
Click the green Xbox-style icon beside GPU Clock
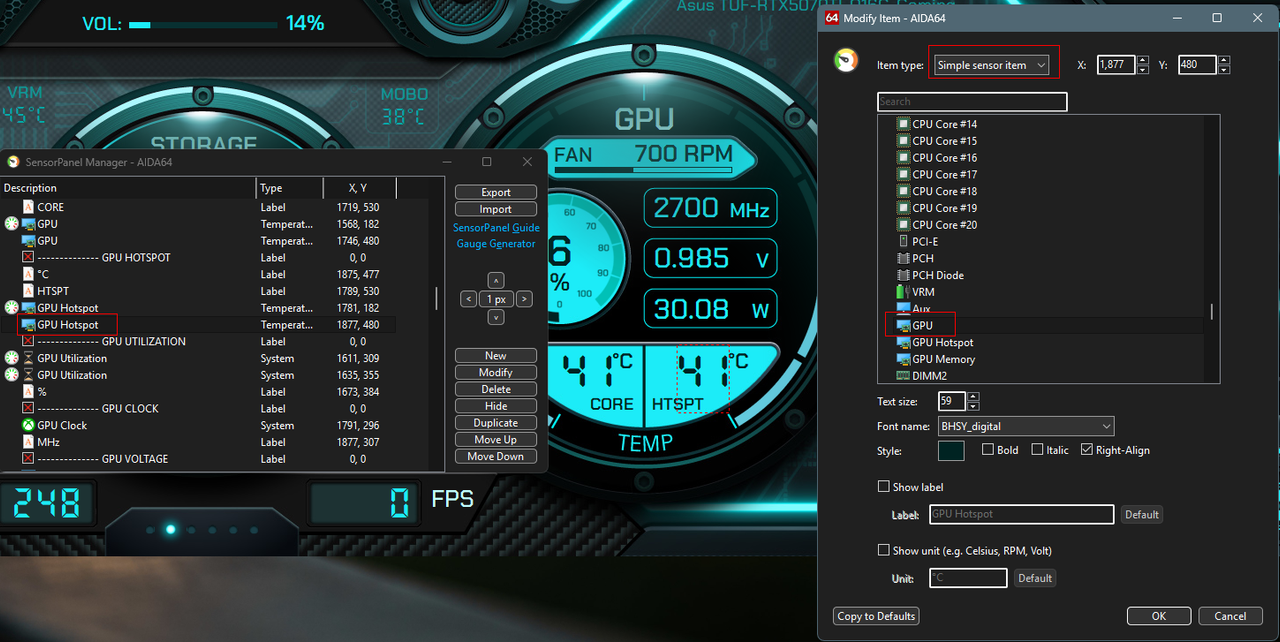tap(28, 425)
